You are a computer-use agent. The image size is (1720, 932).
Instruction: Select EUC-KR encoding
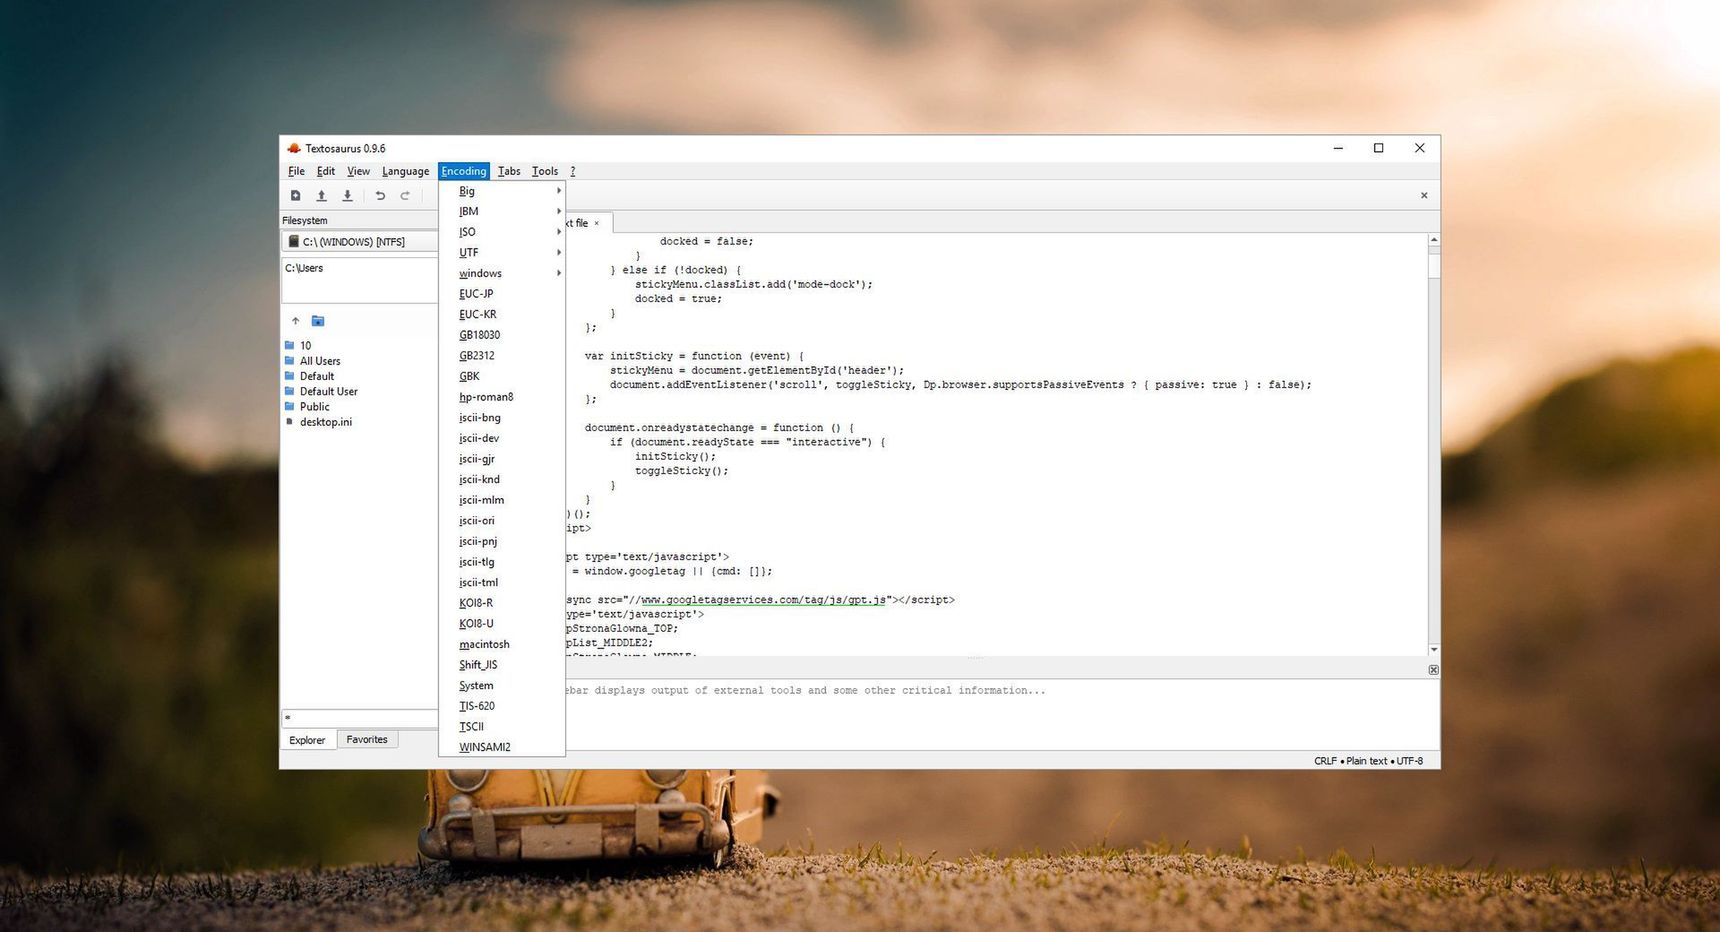pyautogui.click(x=502, y=314)
